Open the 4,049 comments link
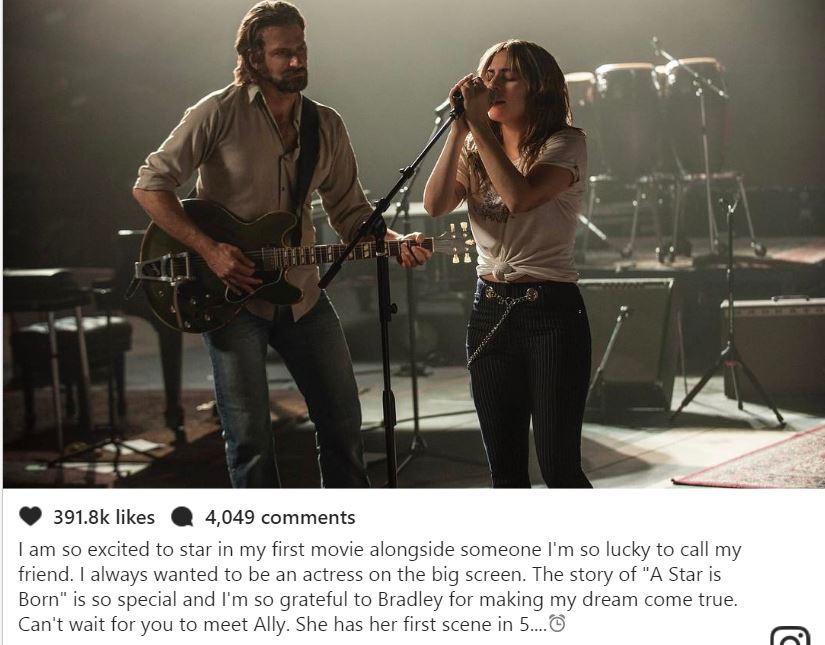Screen dimensions: 825x645 point(280,517)
